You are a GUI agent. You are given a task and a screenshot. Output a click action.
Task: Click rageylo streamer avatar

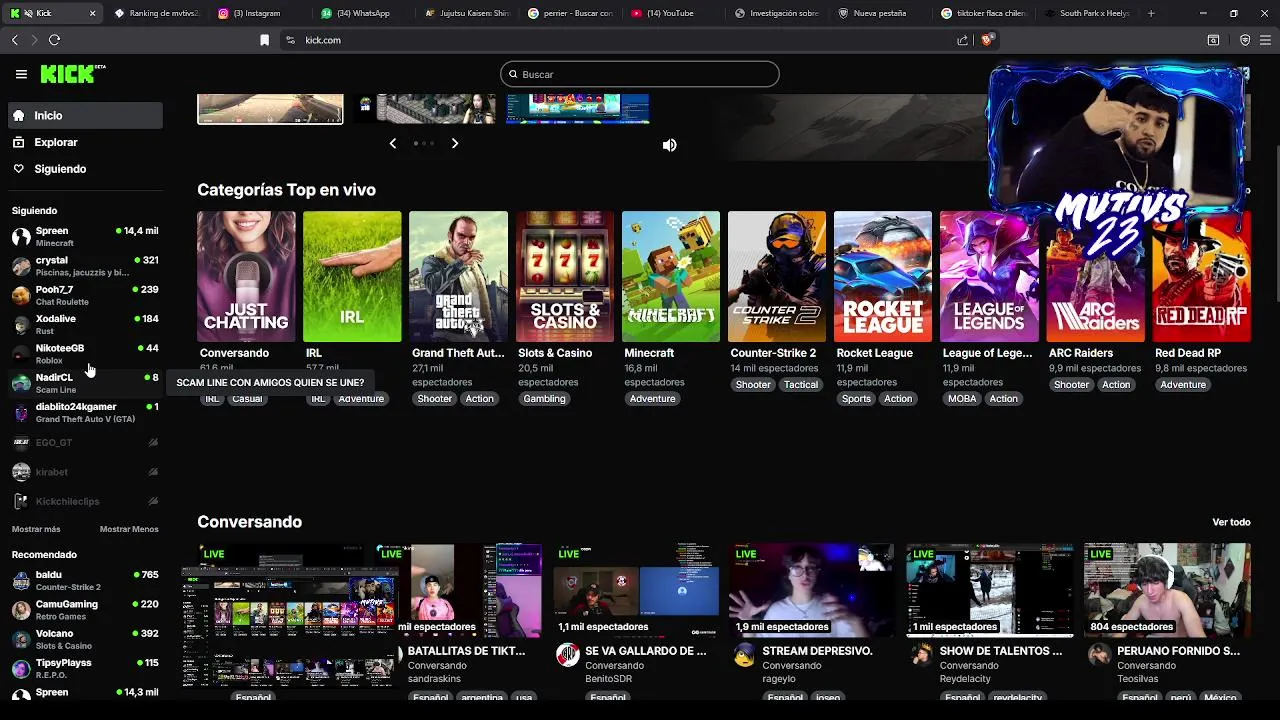(x=745, y=656)
